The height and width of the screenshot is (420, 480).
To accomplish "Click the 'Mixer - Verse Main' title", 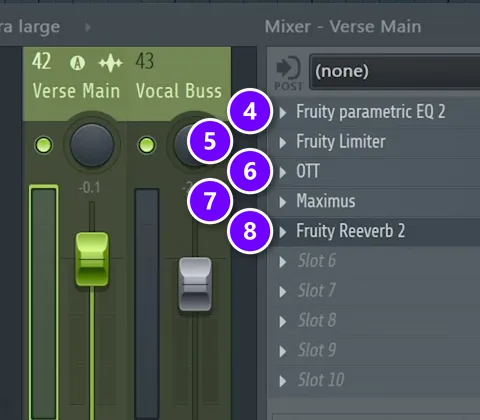I will tap(343, 27).
